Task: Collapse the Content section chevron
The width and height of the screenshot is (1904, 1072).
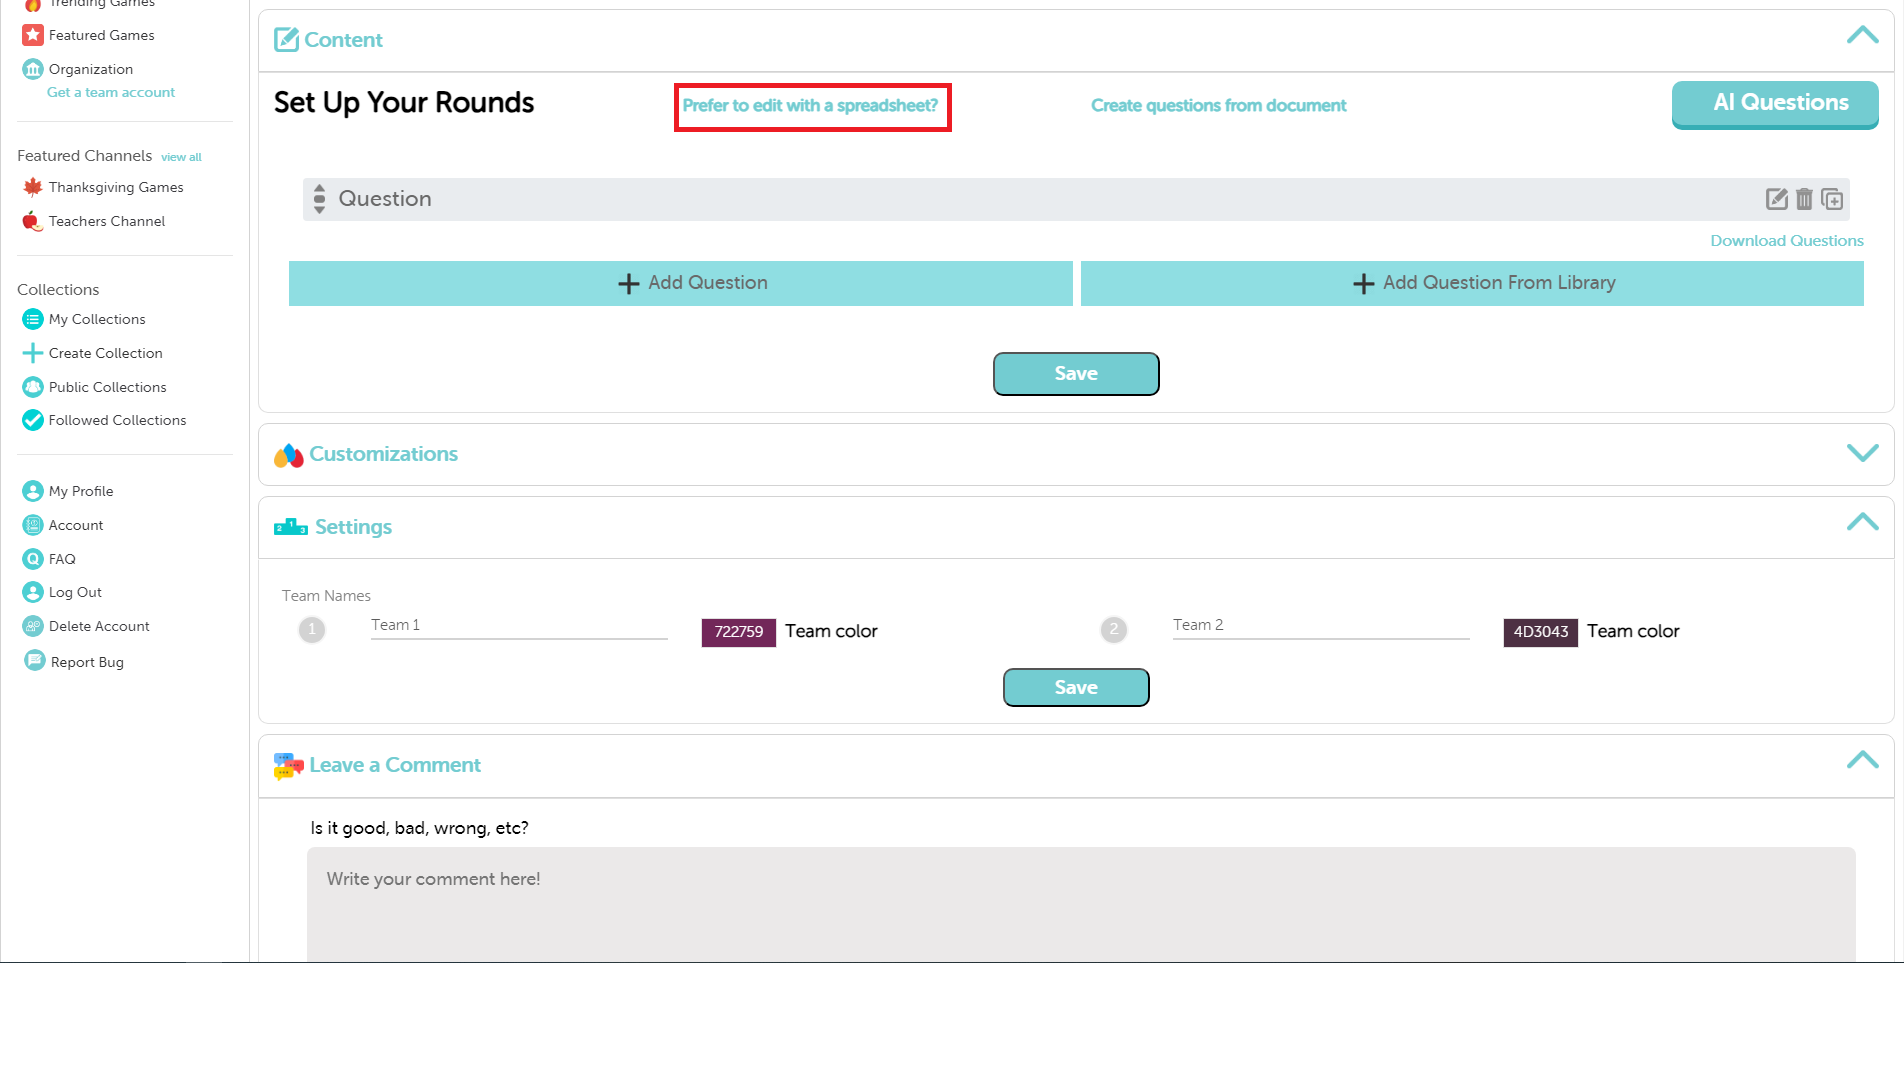Action: coord(1862,36)
